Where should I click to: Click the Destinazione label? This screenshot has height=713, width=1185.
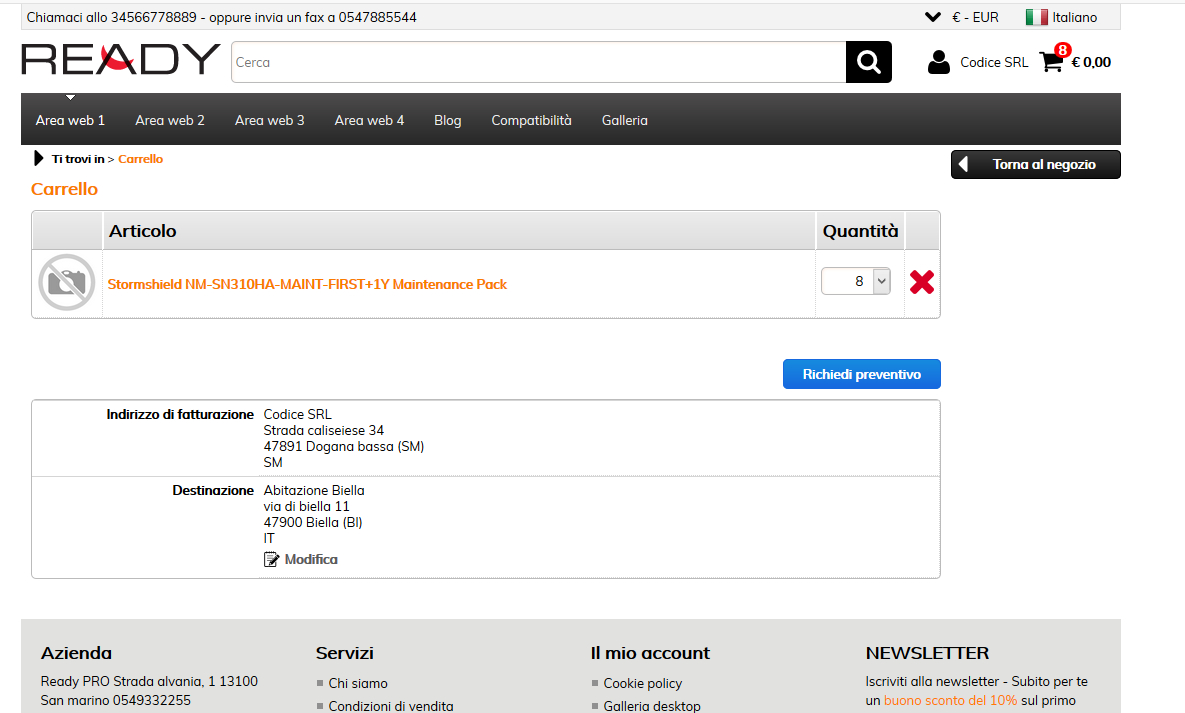point(213,491)
